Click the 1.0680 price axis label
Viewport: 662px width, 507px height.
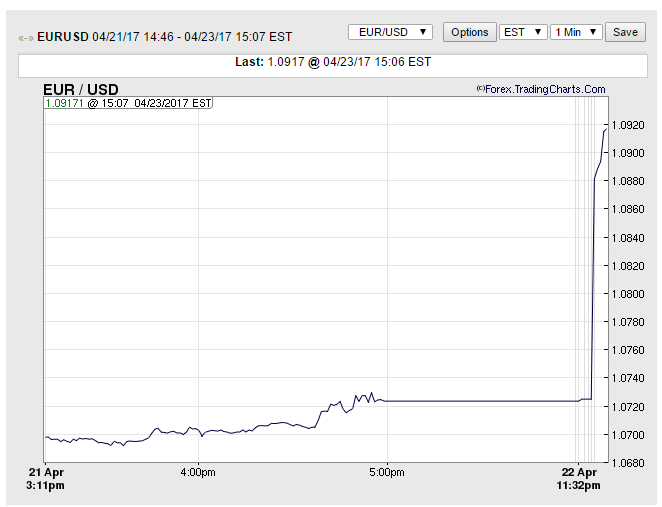(628, 463)
